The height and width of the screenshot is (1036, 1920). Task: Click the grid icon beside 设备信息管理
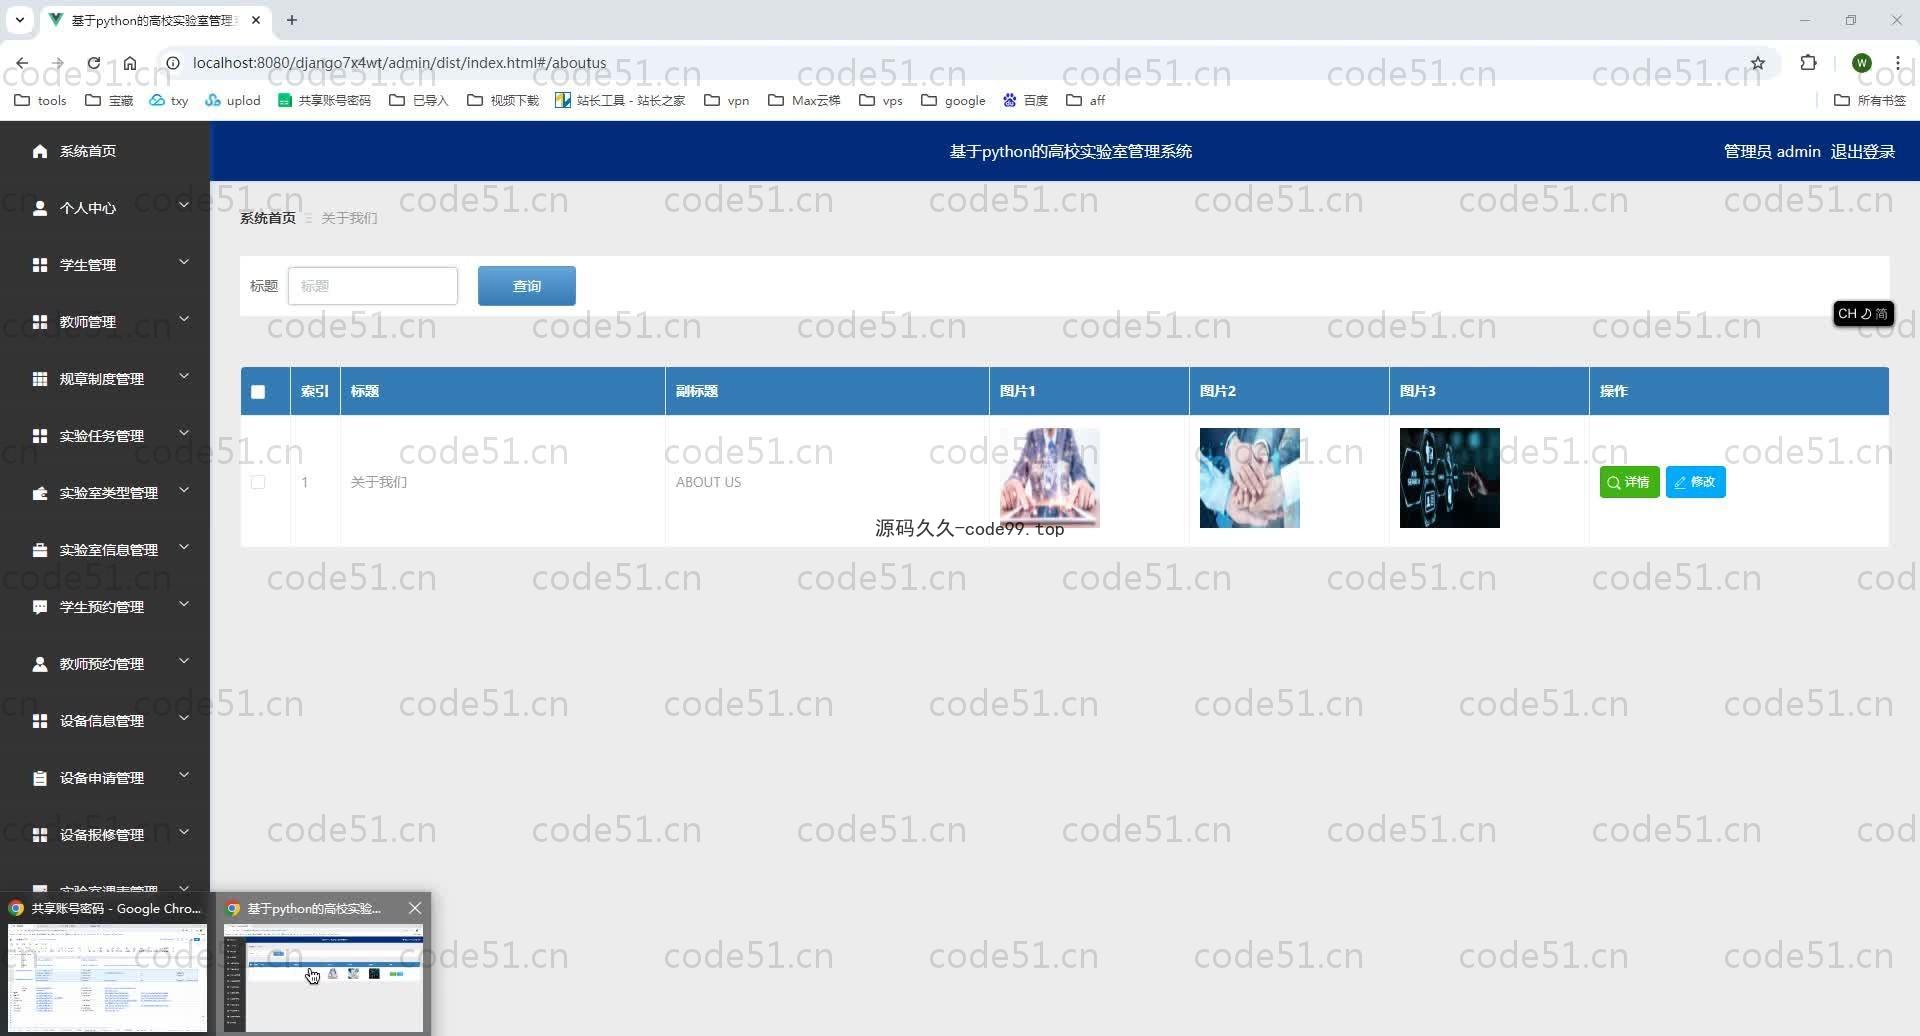(40, 721)
